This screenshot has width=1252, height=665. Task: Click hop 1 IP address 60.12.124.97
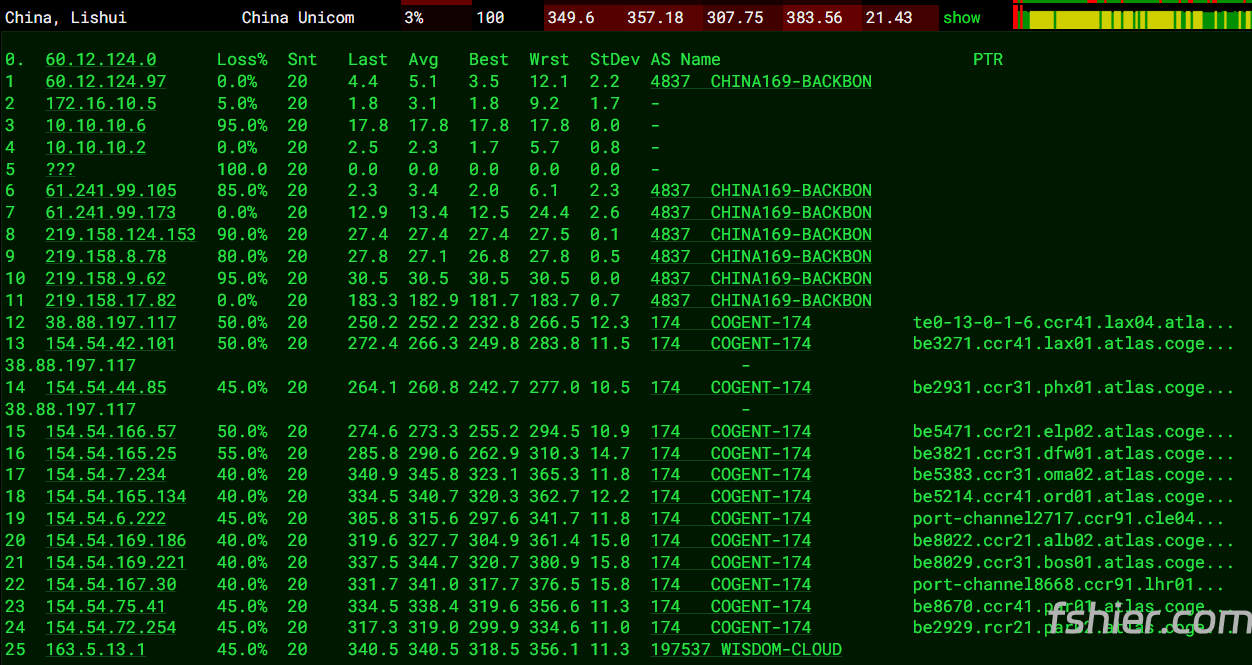click(105, 82)
